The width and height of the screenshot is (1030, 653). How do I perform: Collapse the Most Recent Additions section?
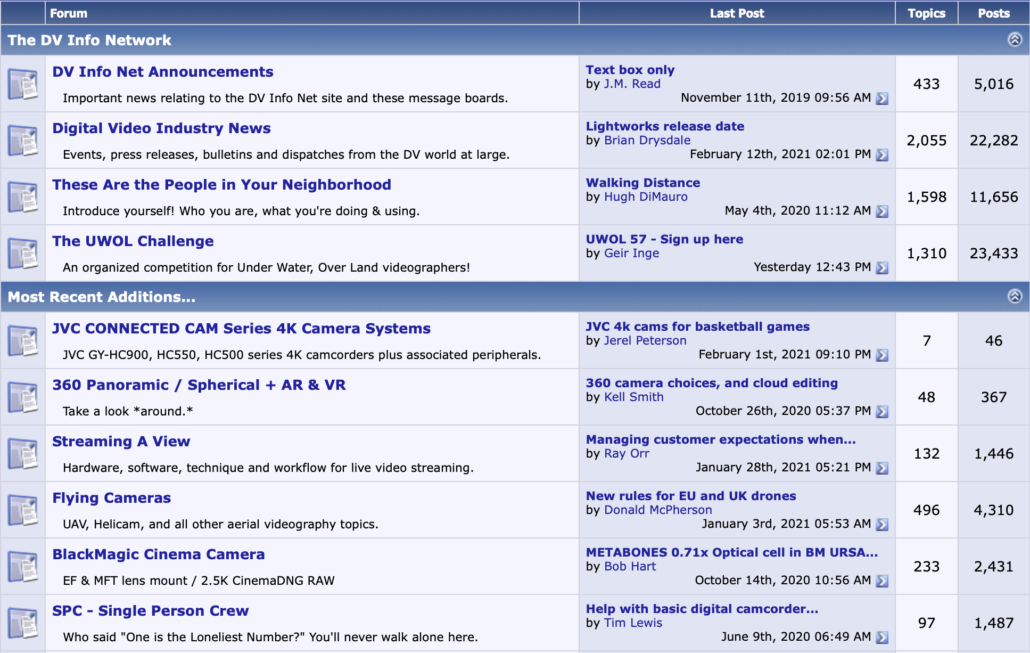(x=1014, y=297)
